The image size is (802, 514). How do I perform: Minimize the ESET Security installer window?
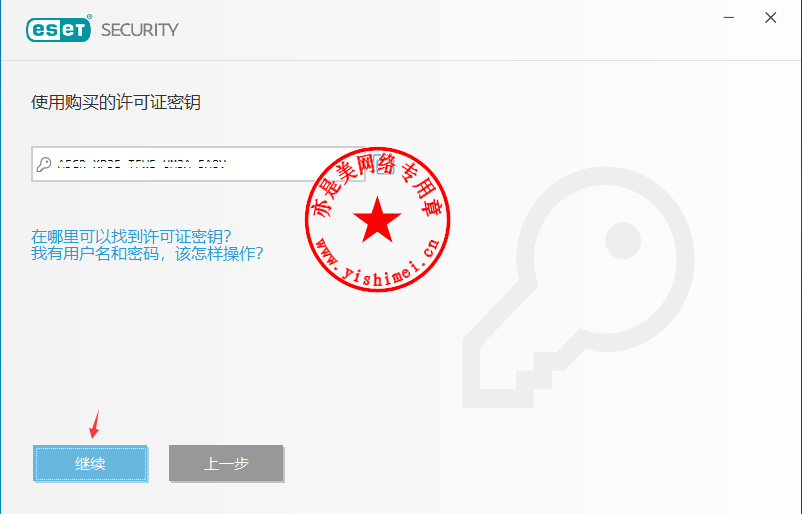point(729,18)
